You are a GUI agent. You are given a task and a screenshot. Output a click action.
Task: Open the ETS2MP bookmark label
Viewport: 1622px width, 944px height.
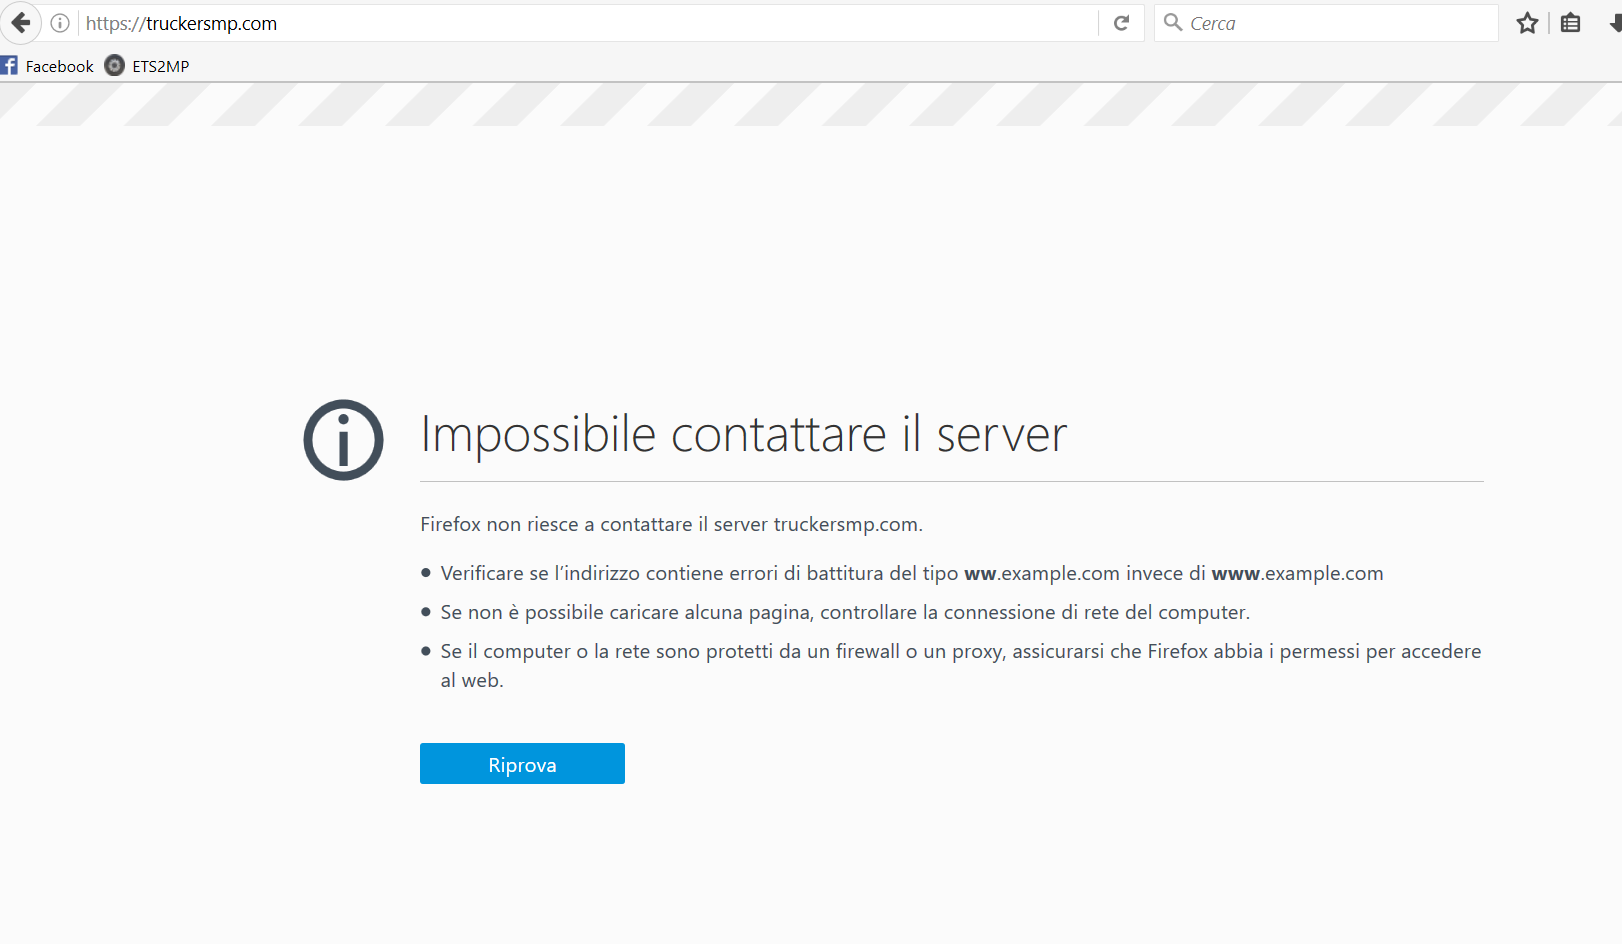(160, 66)
